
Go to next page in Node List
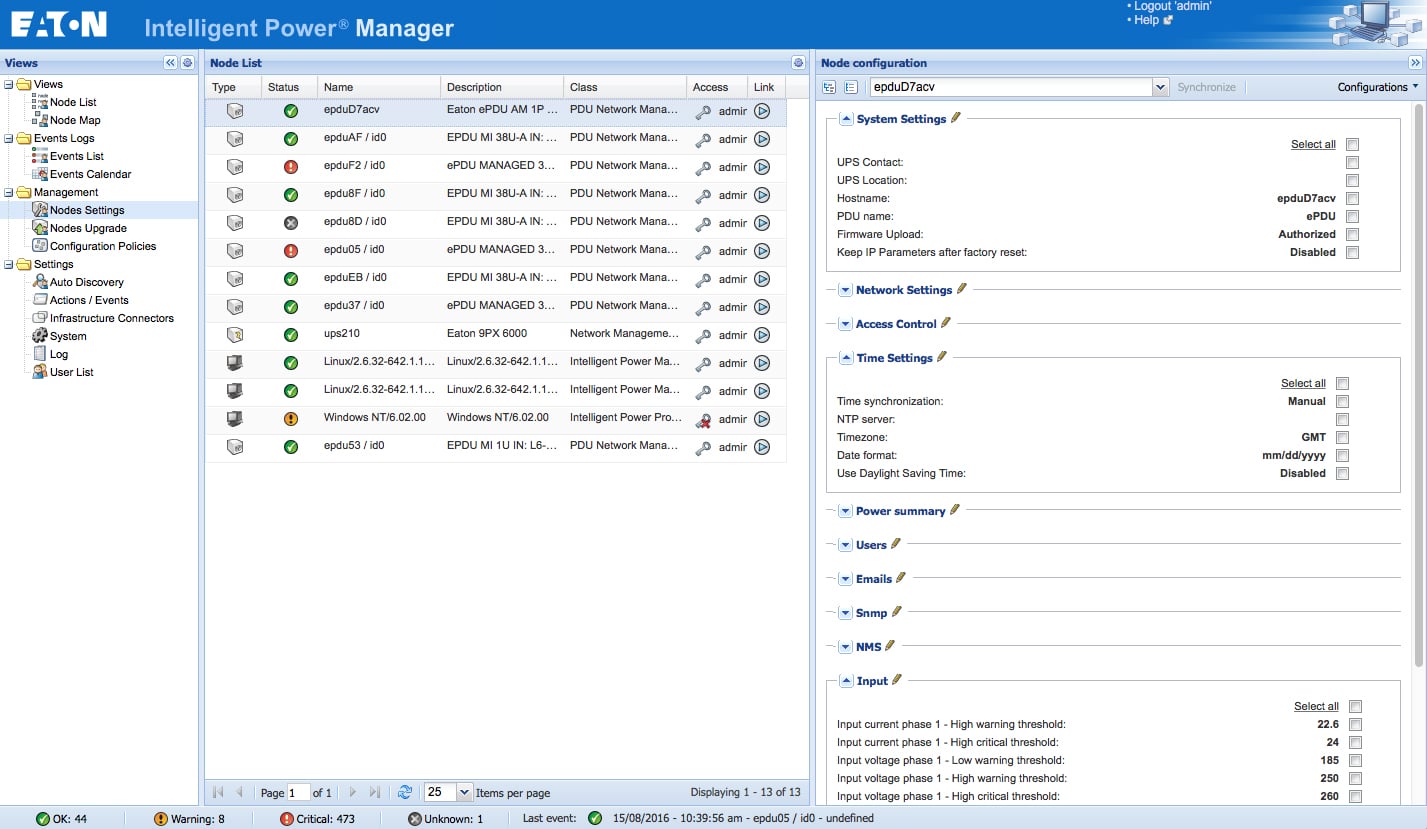(352, 792)
